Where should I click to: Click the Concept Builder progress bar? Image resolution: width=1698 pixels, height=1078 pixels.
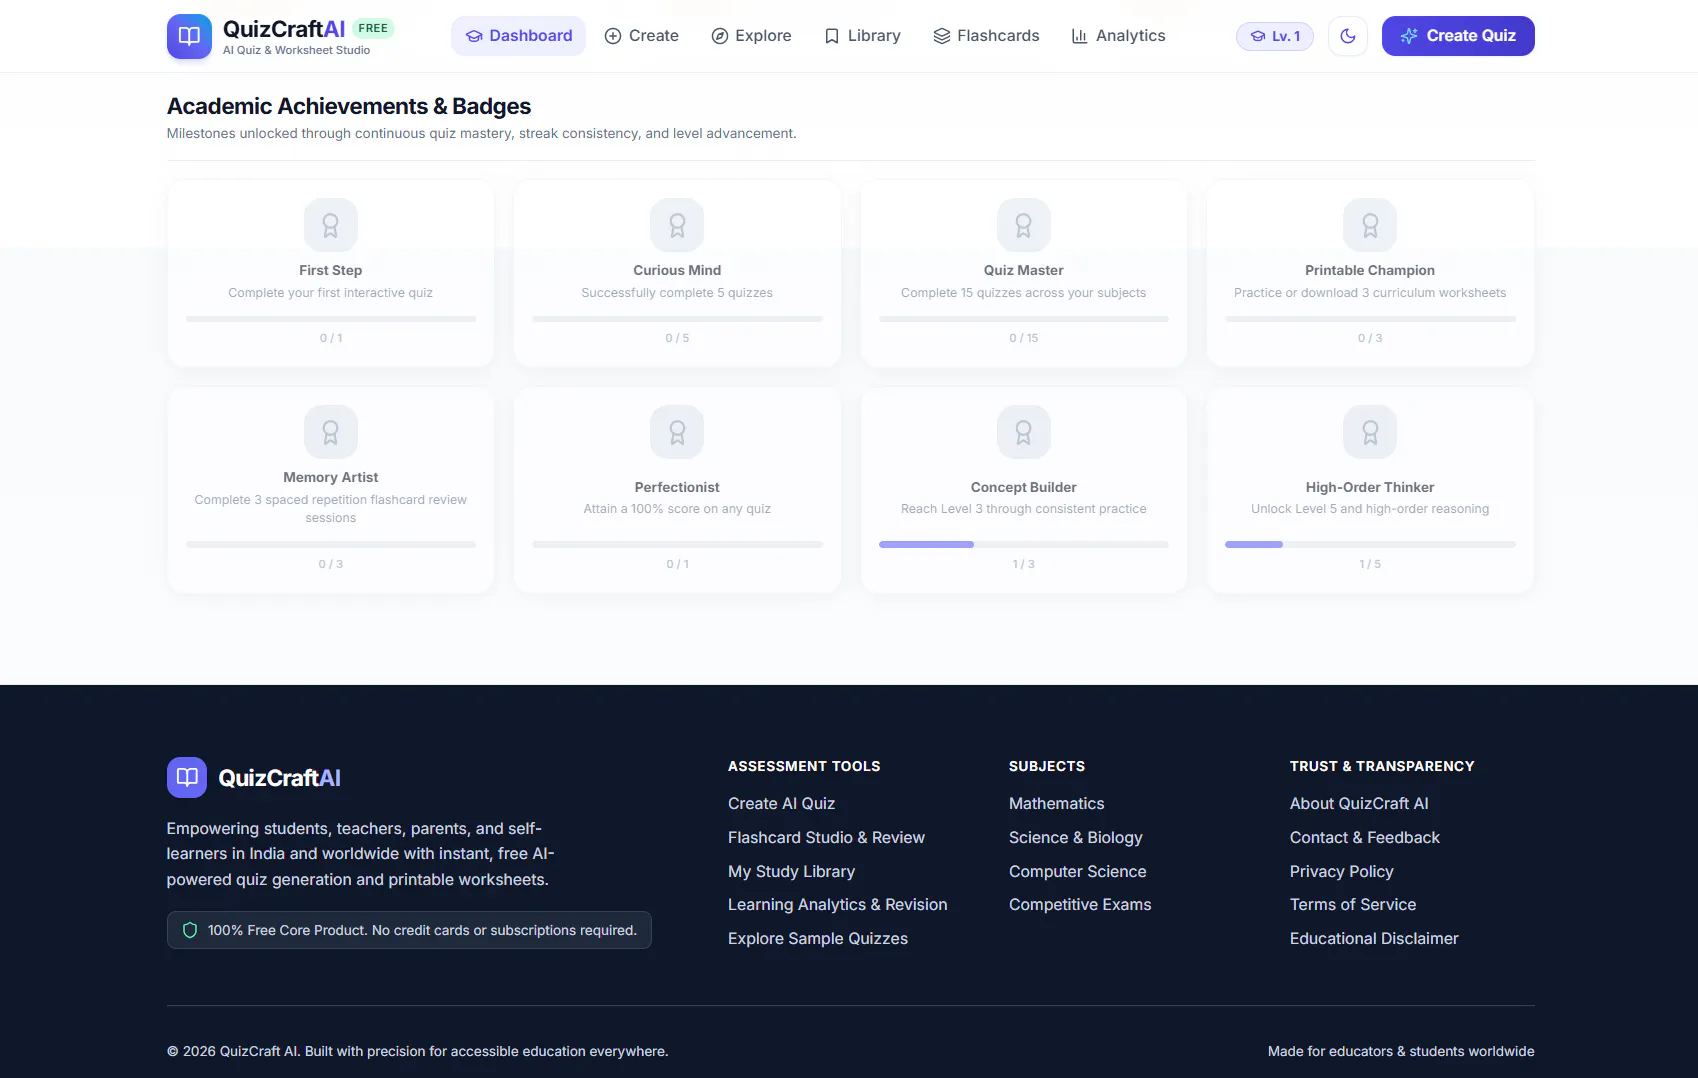coord(1024,544)
